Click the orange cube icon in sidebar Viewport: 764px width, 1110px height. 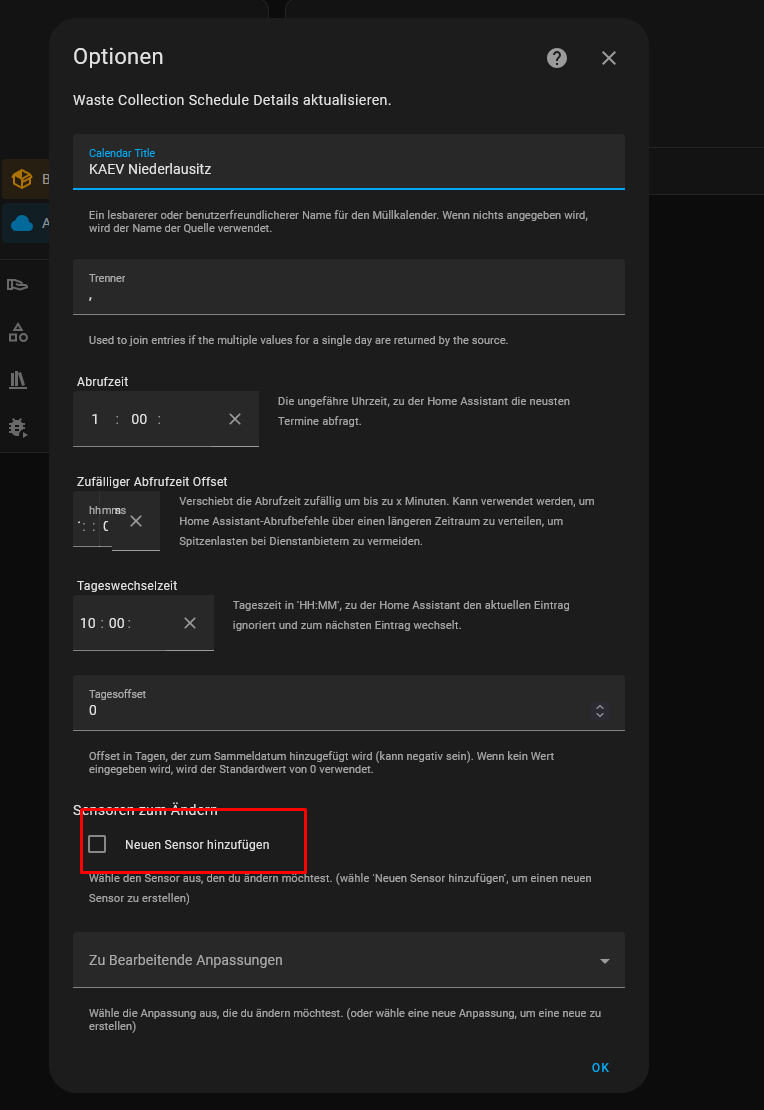(x=22, y=179)
